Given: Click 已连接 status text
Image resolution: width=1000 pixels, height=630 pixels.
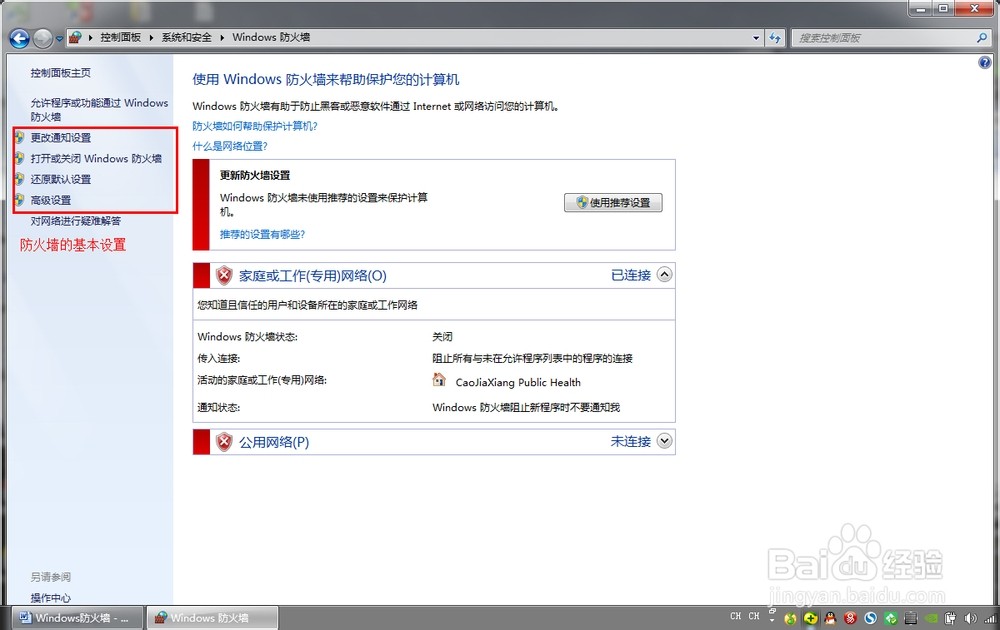Looking at the screenshot, I should [x=631, y=275].
